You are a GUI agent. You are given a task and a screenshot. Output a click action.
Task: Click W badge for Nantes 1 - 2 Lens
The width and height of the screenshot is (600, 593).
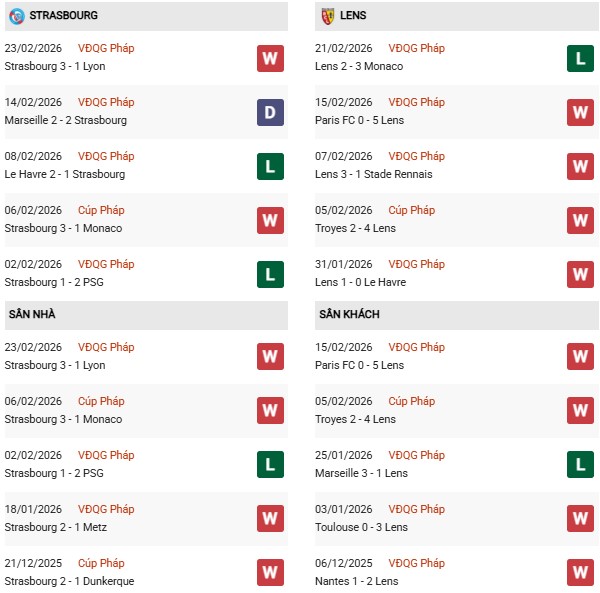(x=581, y=573)
